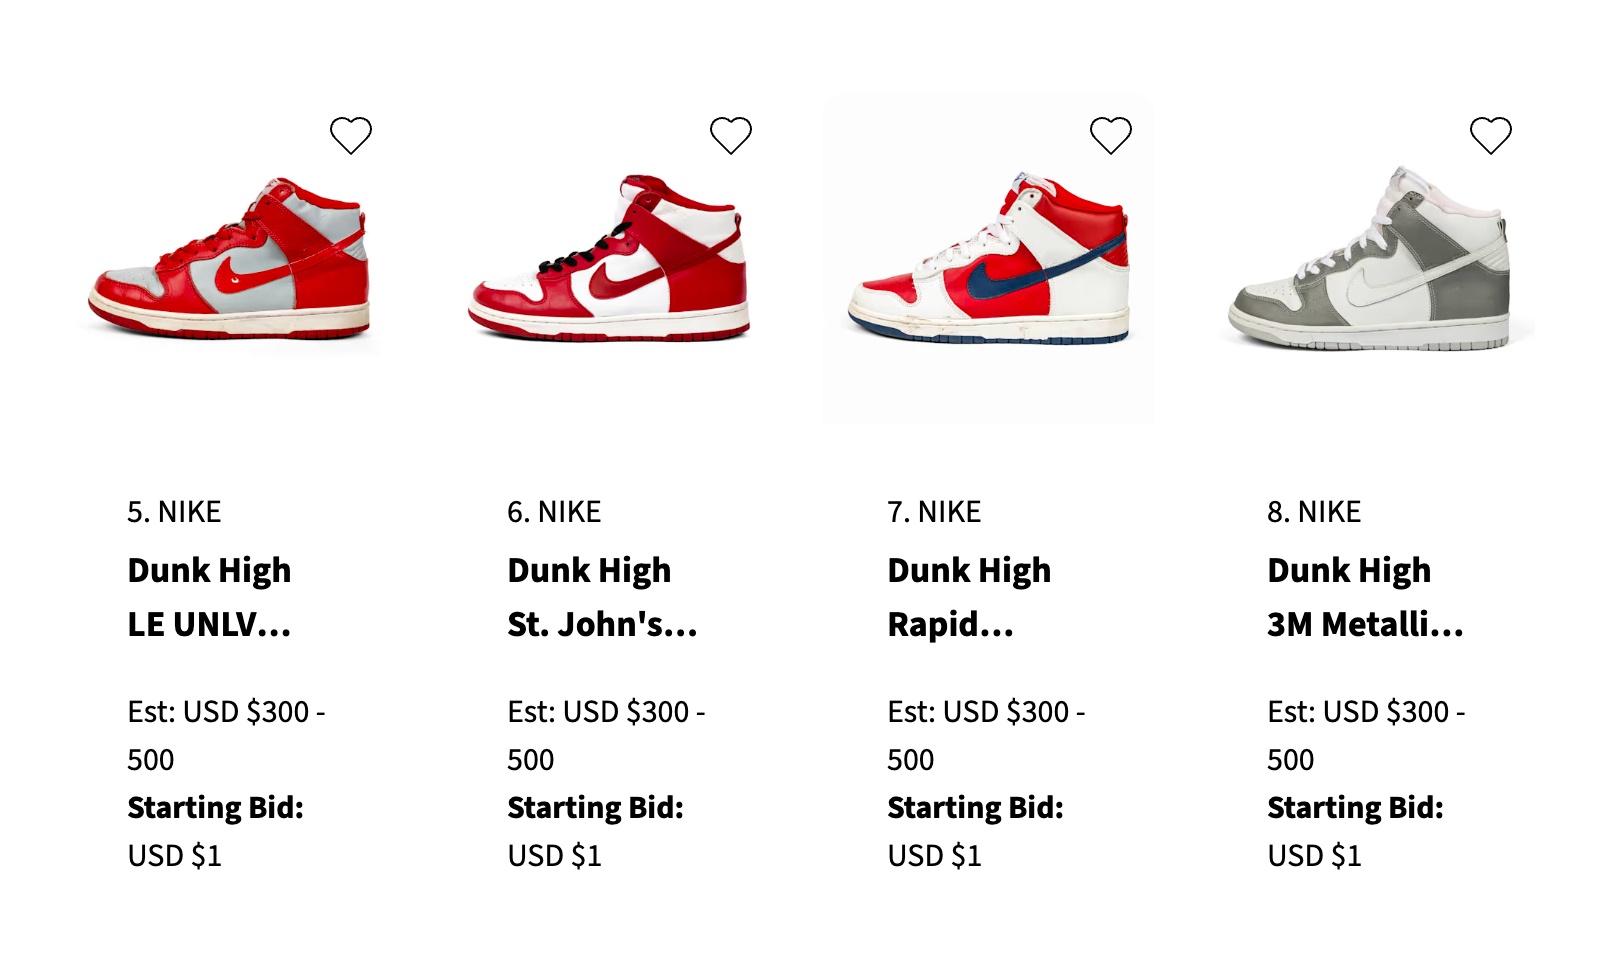Select the lot 6 NIKE label

pyautogui.click(x=554, y=512)
